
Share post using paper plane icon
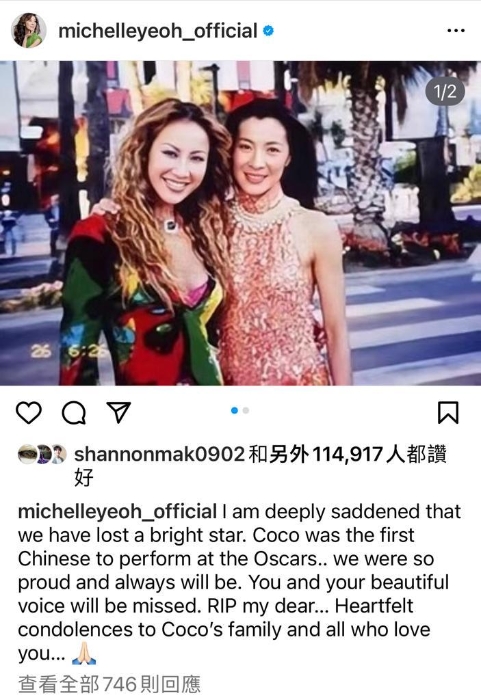coord(118,412)
